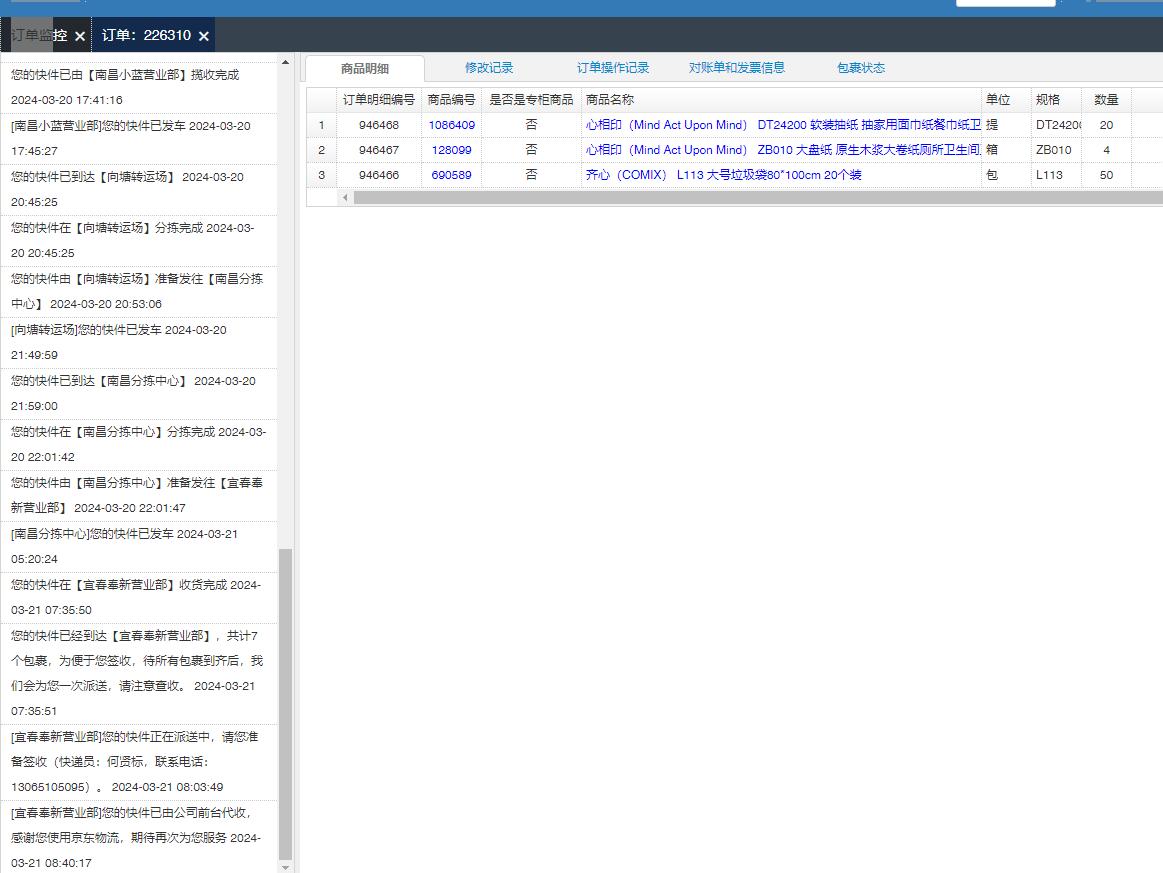Click the 订单明细编号 column header

[x=379, y=99]
